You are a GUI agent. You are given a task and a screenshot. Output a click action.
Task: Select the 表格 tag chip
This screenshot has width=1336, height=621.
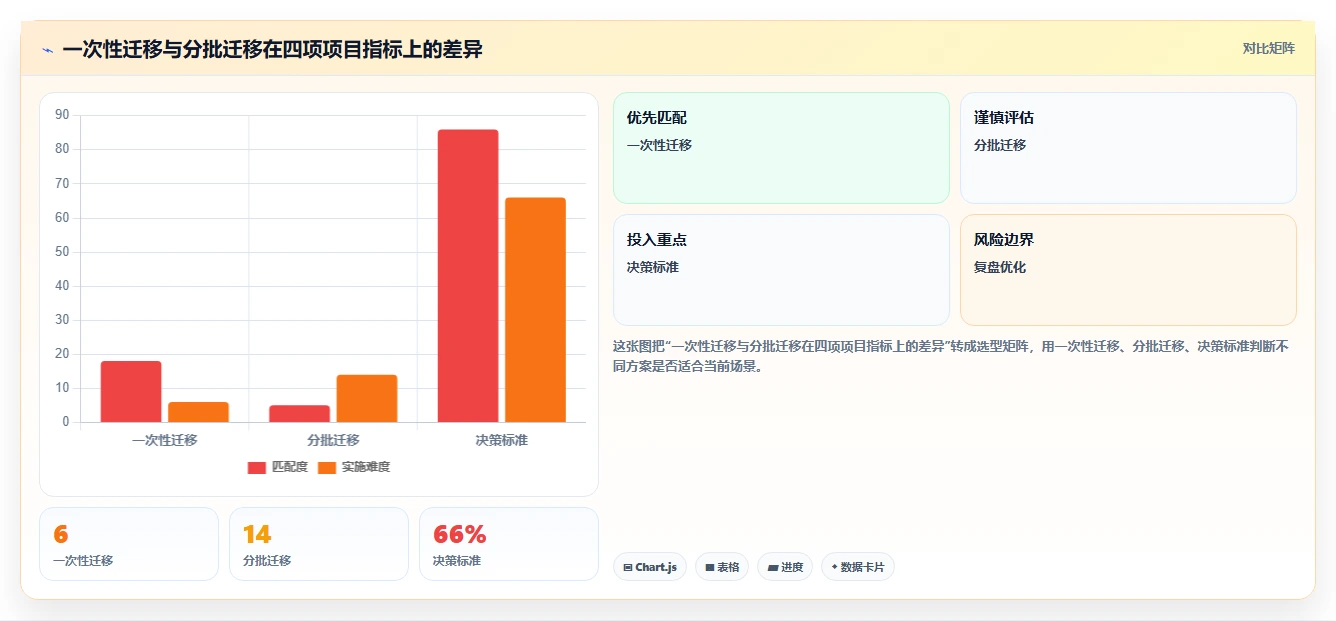coord(722,567)
